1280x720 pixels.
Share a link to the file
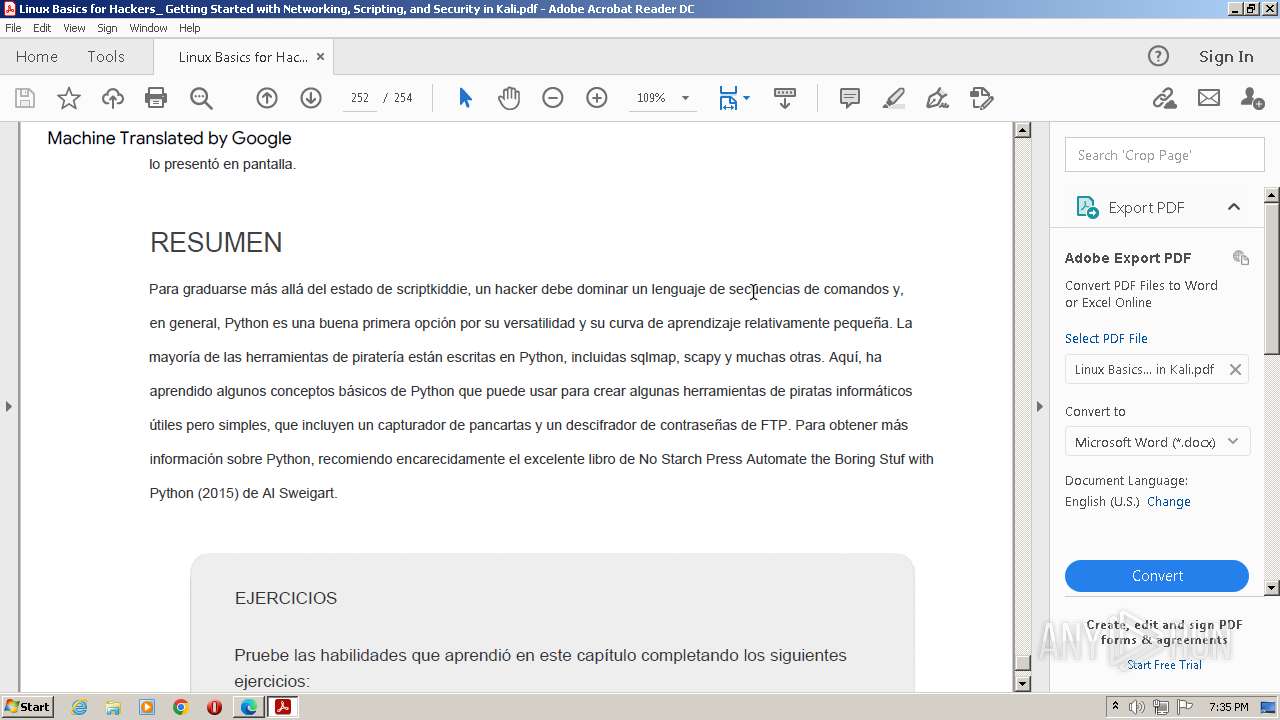pyautogui.click(x=1164, y=98)
